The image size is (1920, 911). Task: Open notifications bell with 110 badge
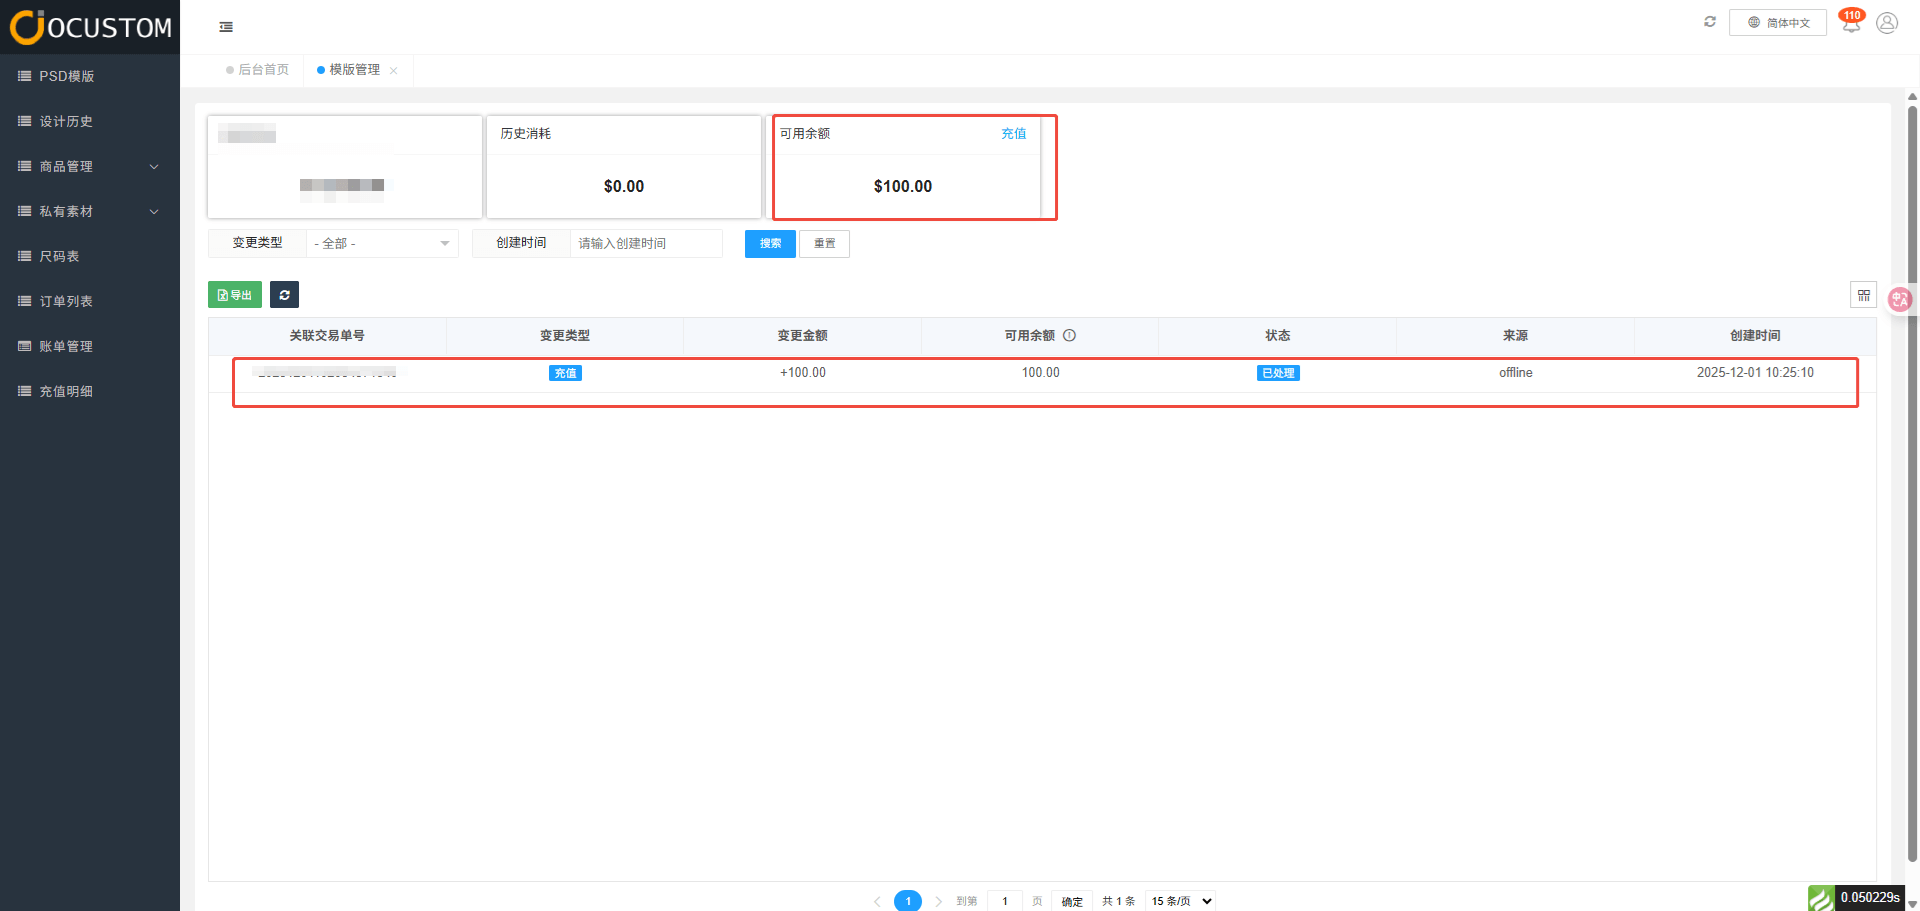tap(1851, 23)
